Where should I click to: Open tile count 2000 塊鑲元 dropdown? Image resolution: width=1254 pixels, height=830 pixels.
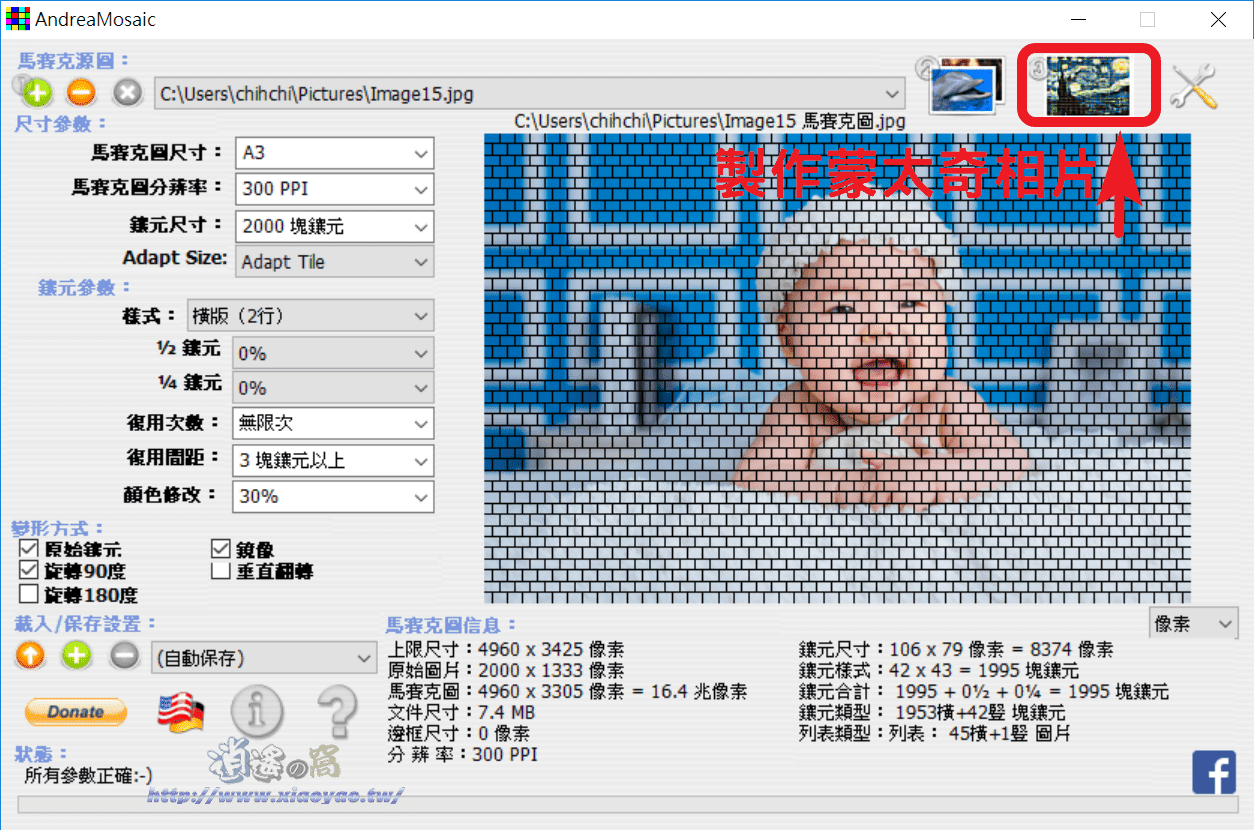(x=335, y=226)
